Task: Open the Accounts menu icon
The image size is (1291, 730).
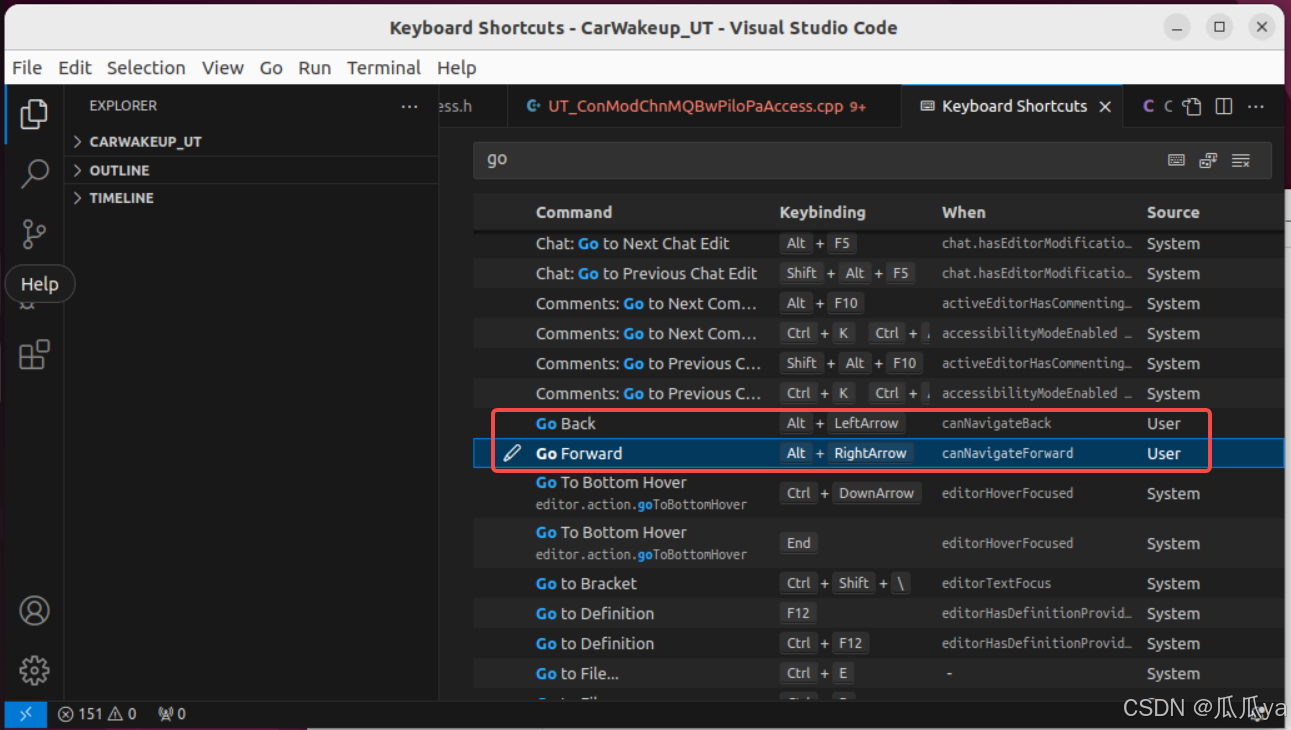Action: point(34,610)
